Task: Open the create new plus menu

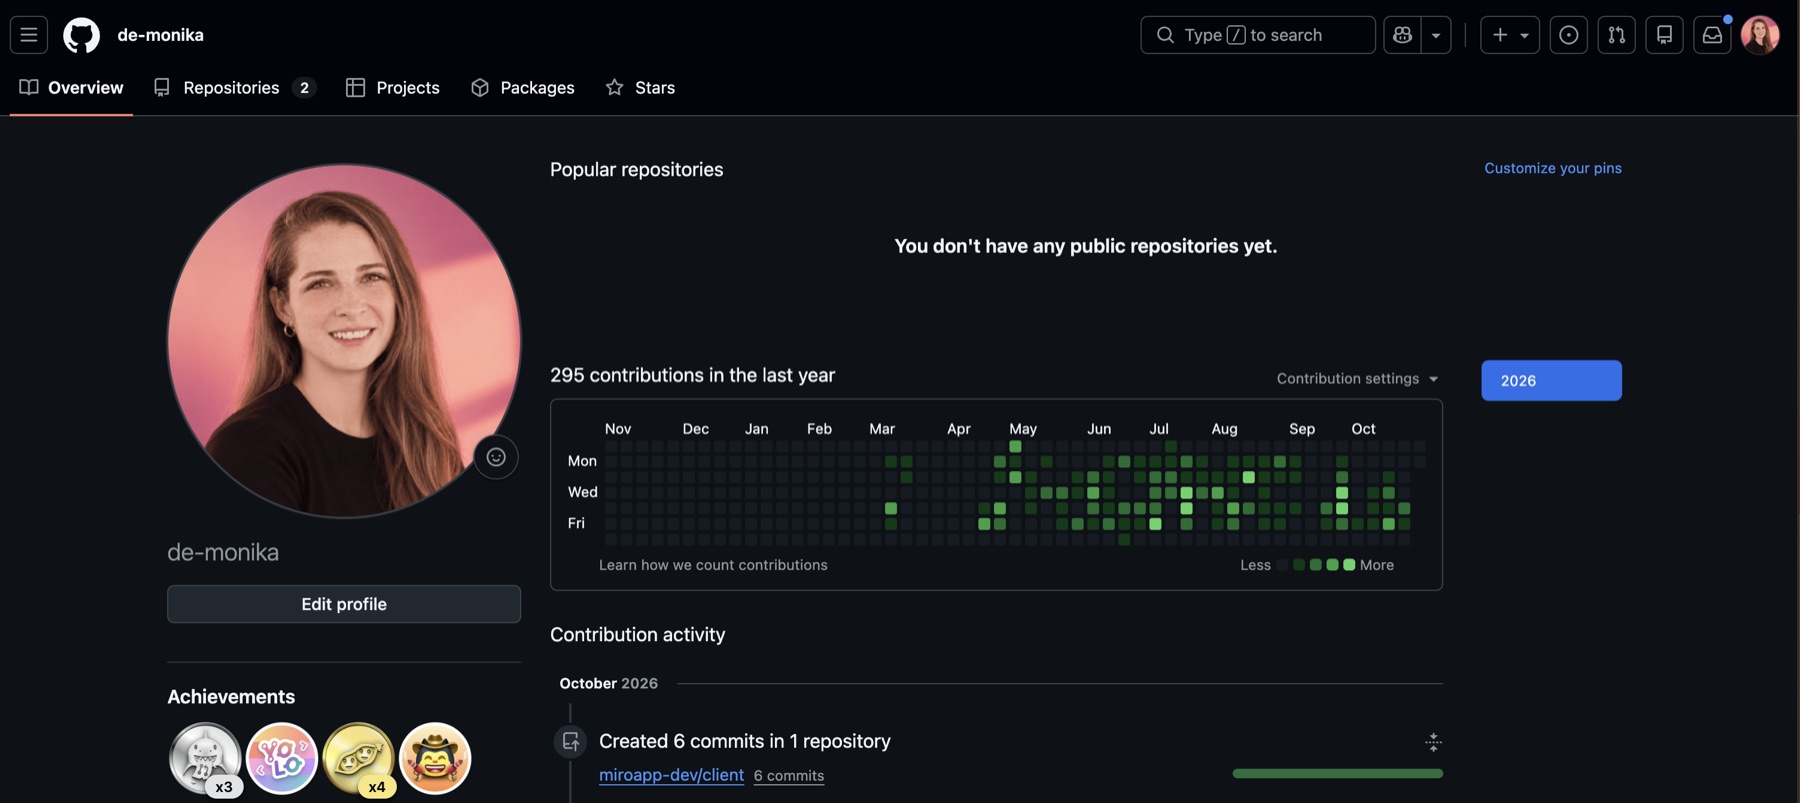Action: click(x=1510, y=35)
